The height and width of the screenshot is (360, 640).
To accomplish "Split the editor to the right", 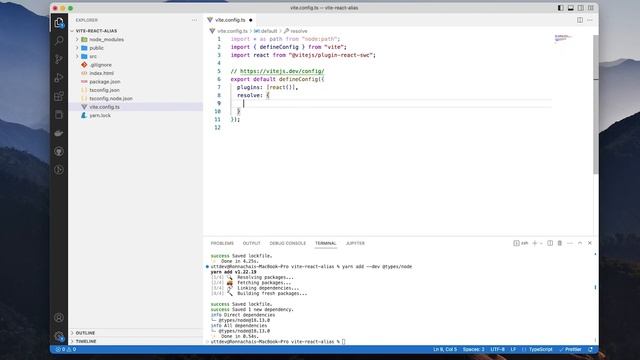I will tap(580, 20).
